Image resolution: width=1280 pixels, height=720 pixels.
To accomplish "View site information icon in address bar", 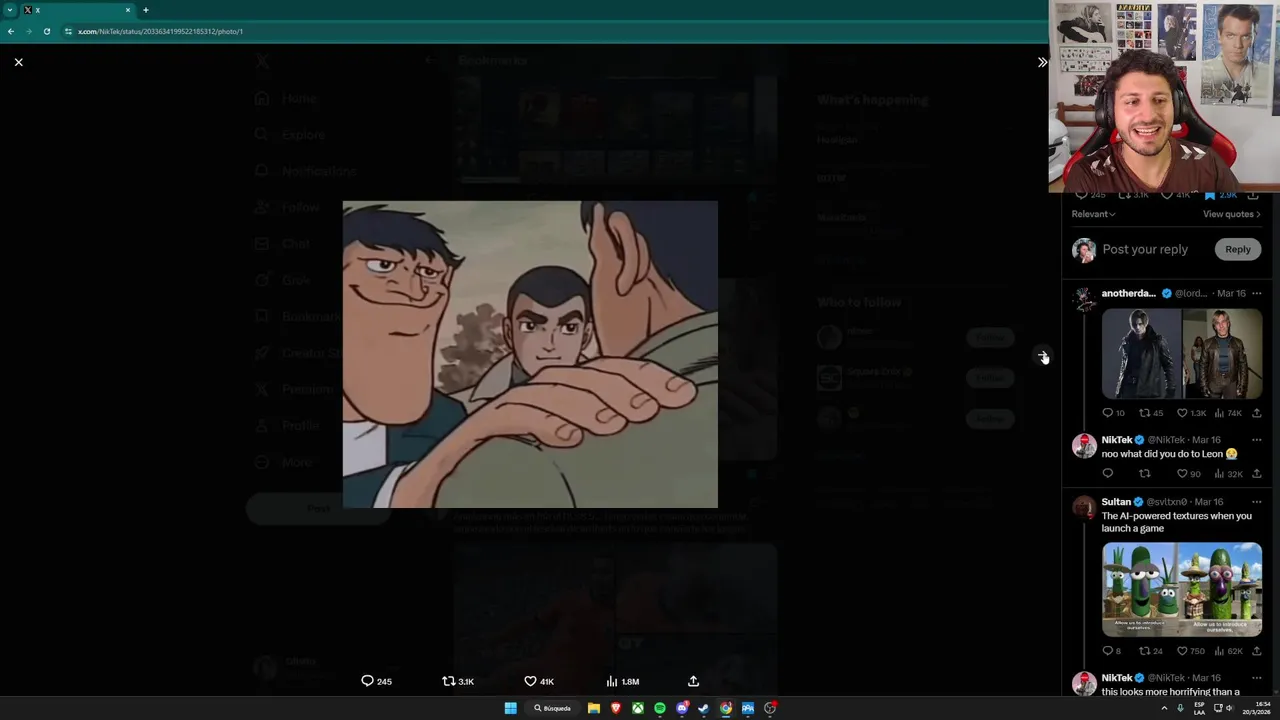I will pos(68,31).
